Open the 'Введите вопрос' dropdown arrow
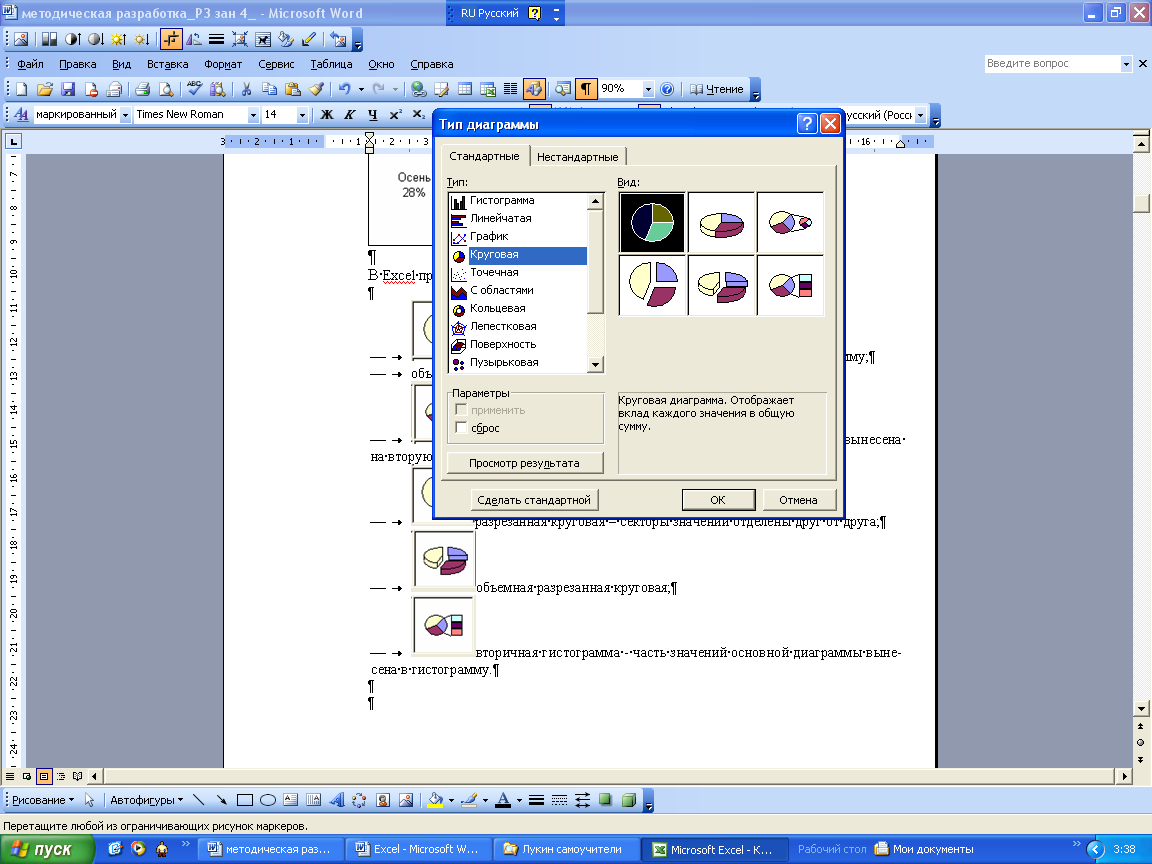 (x=1126, y=64)
